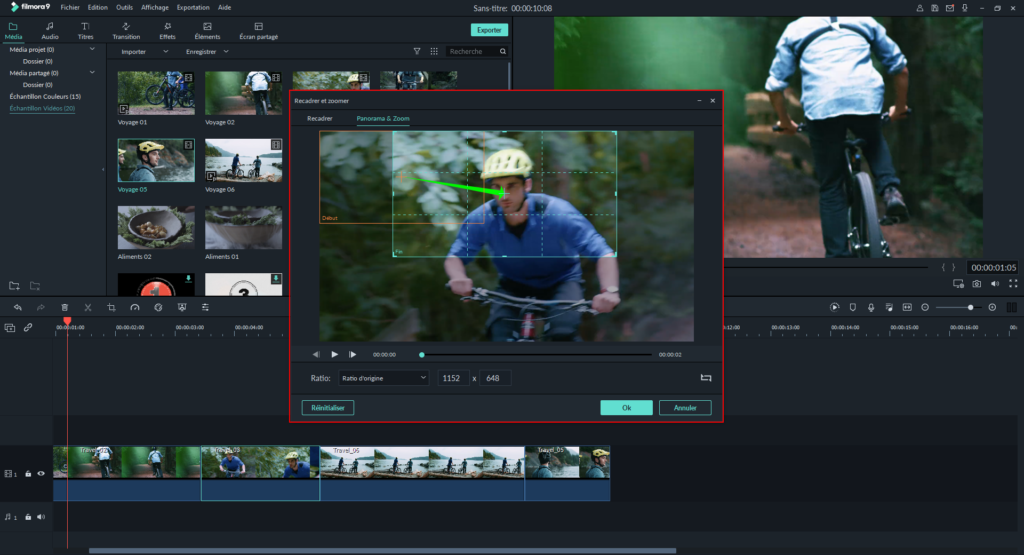
Task: Open the Audio tab
Action: (x=50, y=31)
